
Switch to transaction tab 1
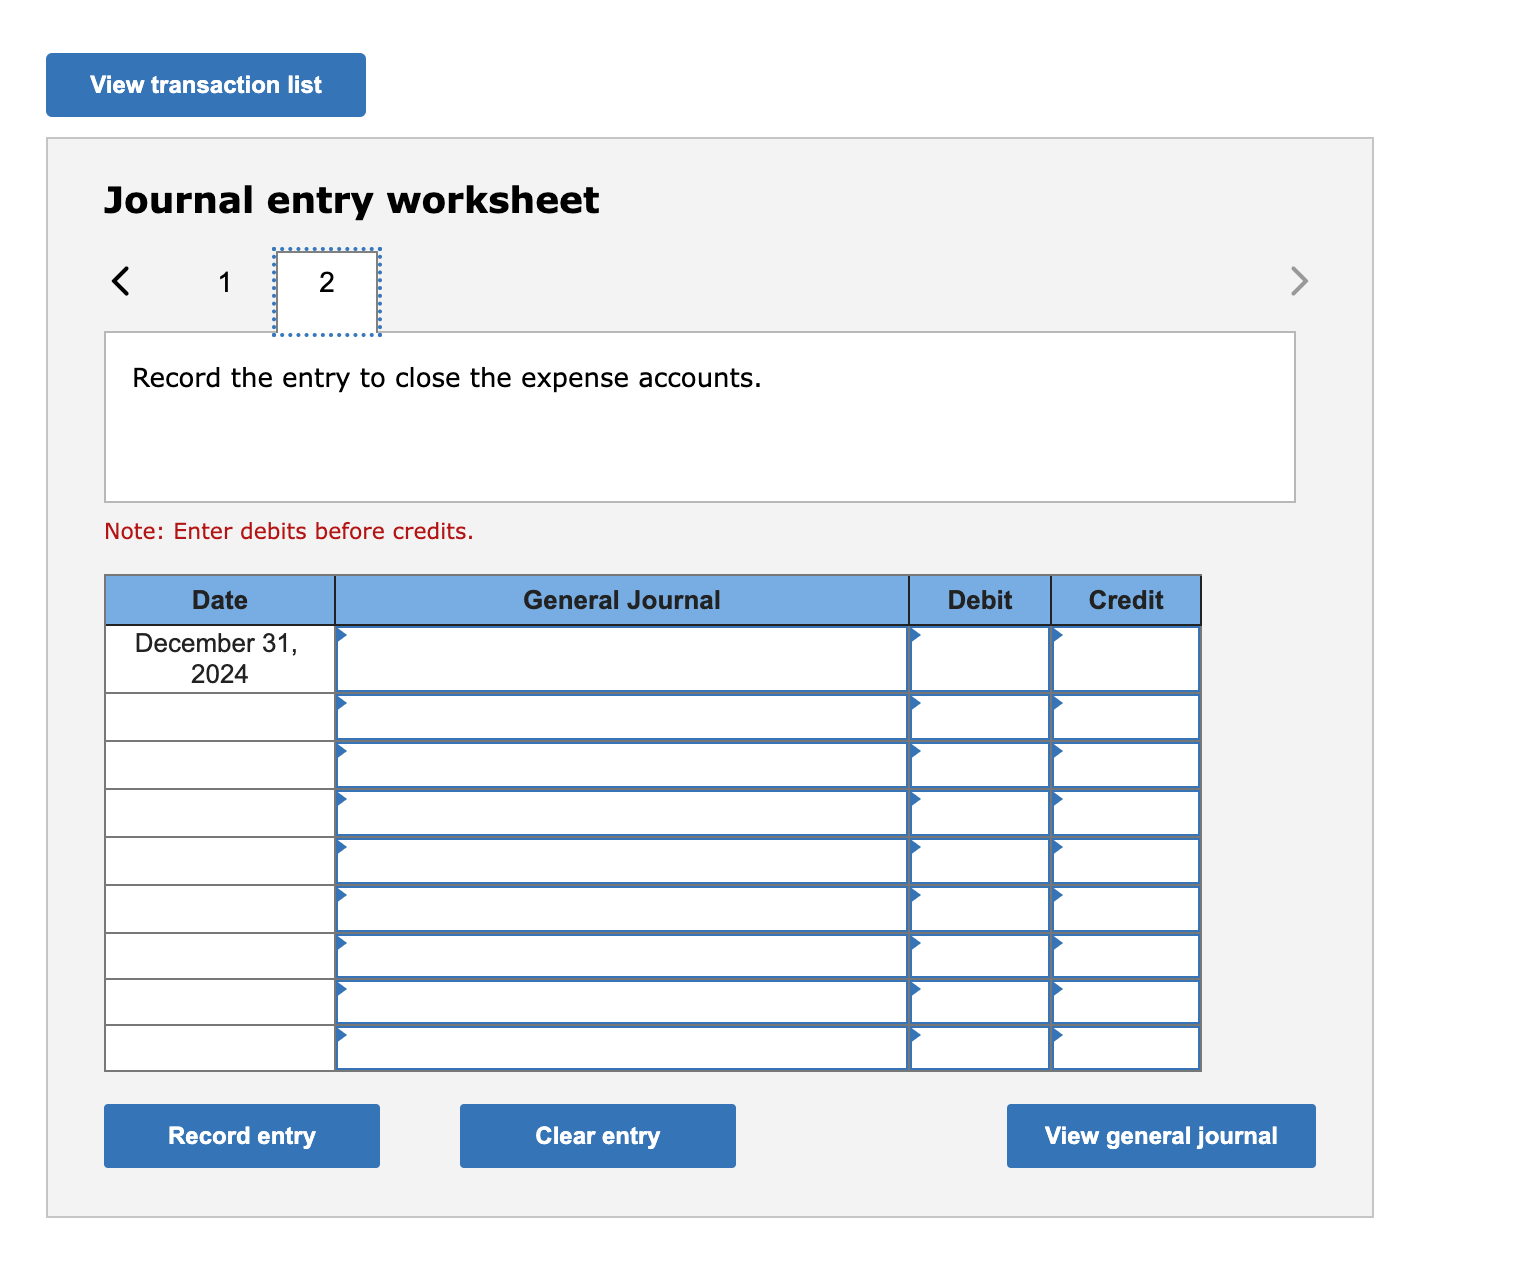click(224, 283)
